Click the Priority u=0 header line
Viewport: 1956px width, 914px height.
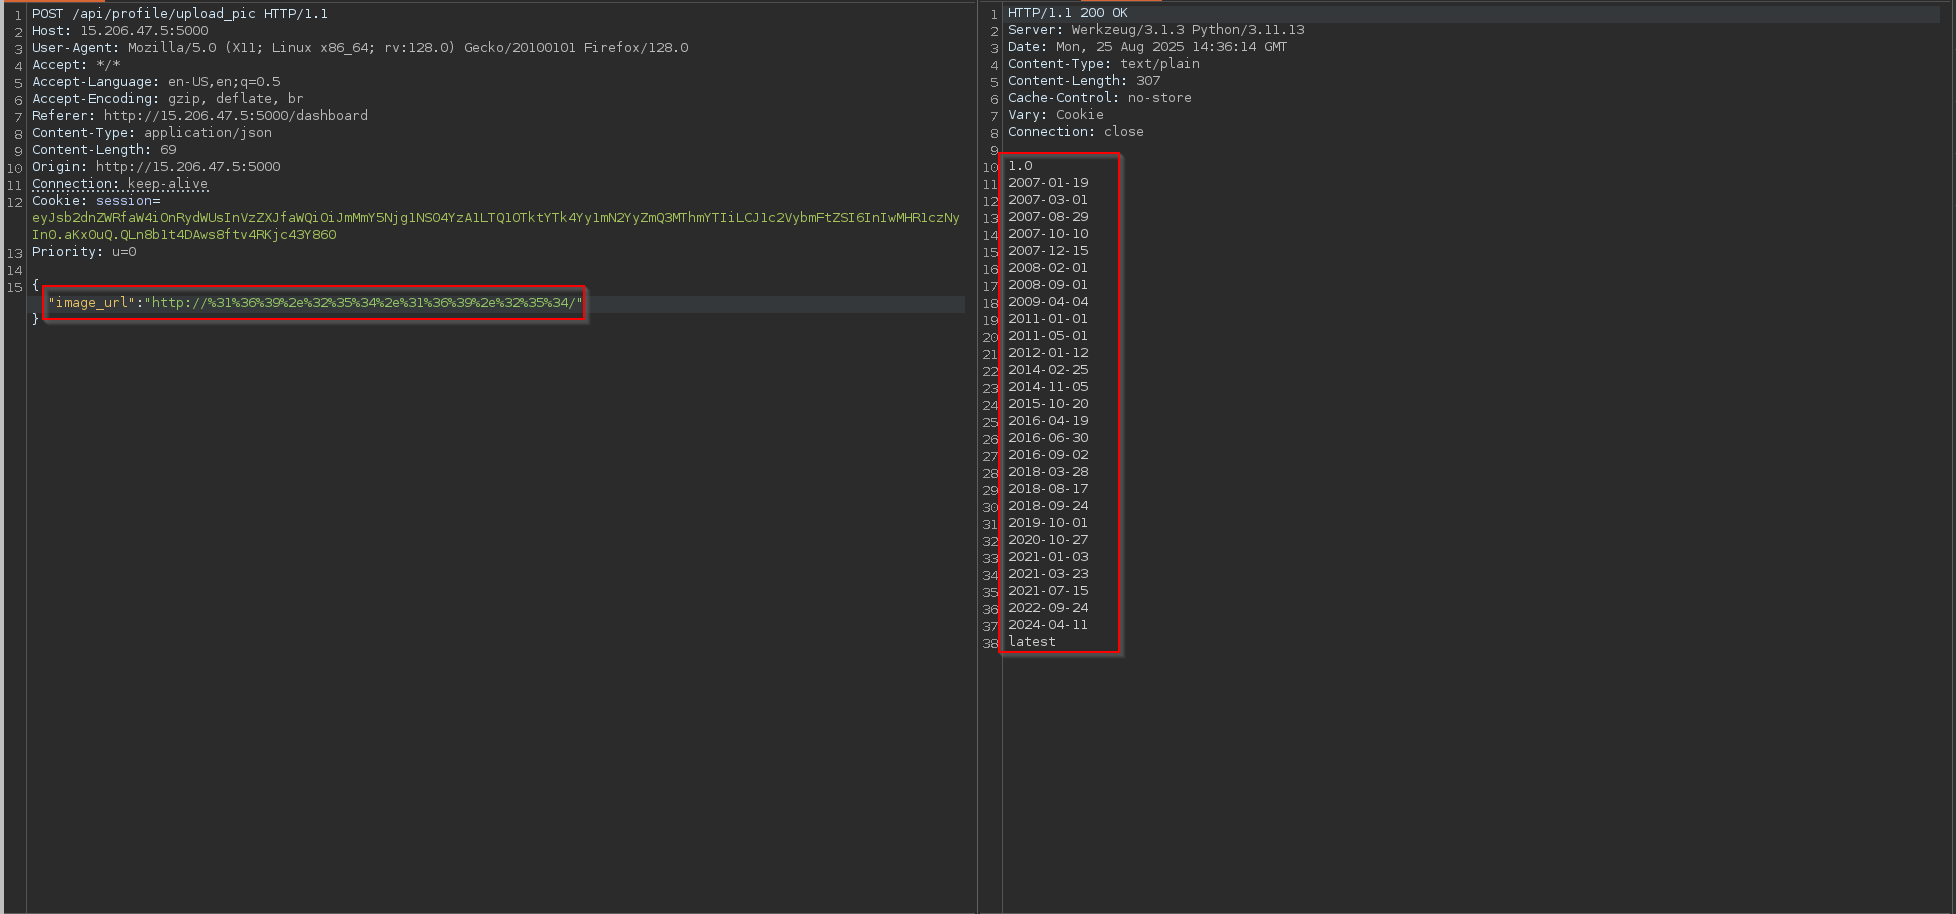coord(84,252)
